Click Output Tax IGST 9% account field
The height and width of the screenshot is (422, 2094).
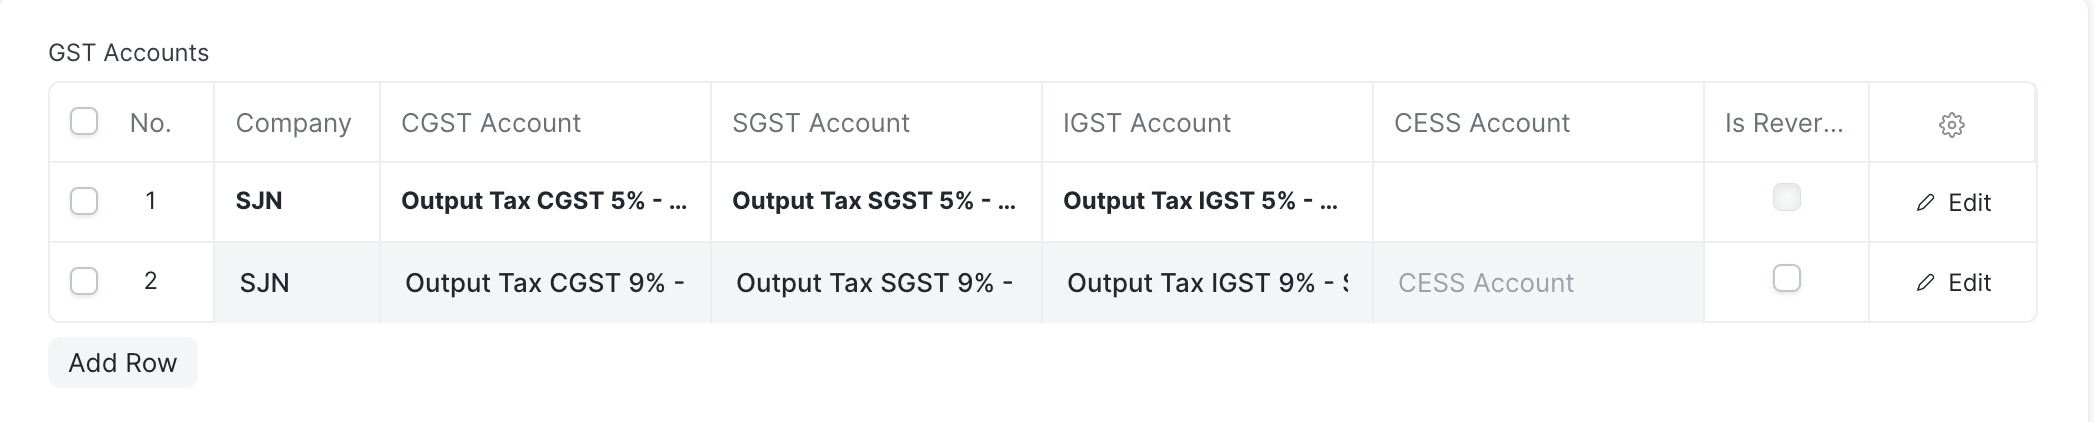(x=1207, y=283)
